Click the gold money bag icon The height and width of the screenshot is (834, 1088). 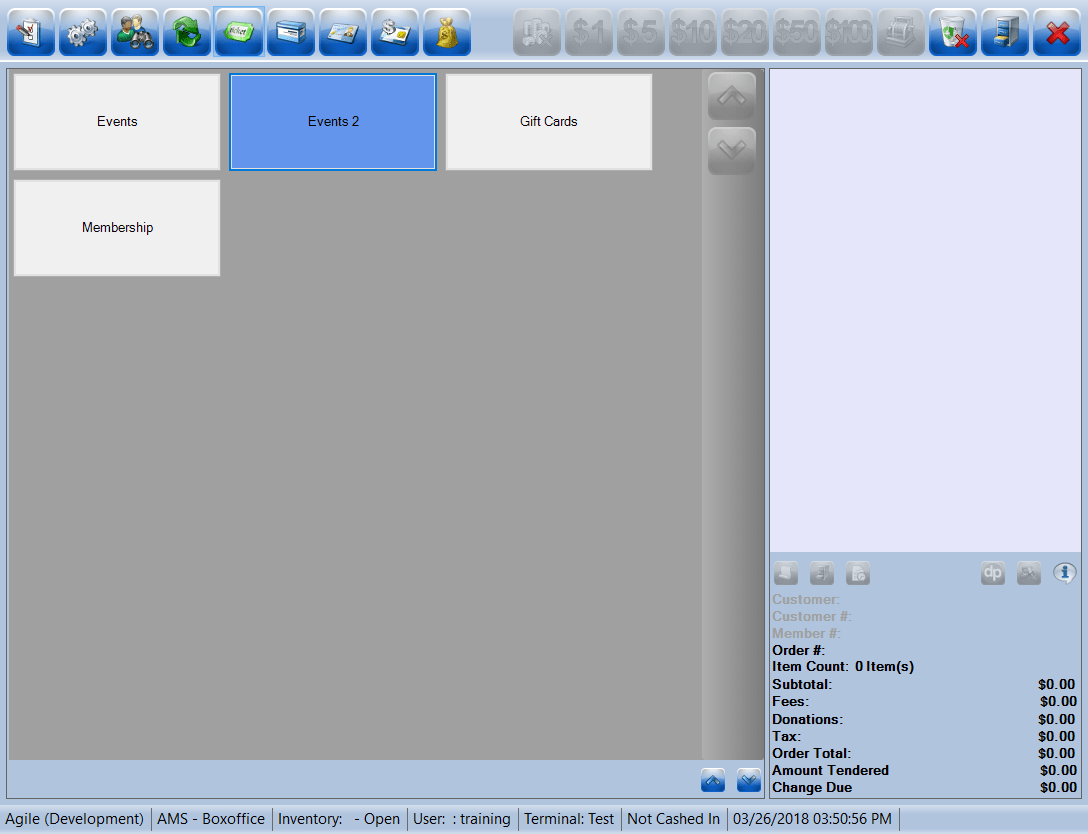pyautogui.click(x=447, y=32)
